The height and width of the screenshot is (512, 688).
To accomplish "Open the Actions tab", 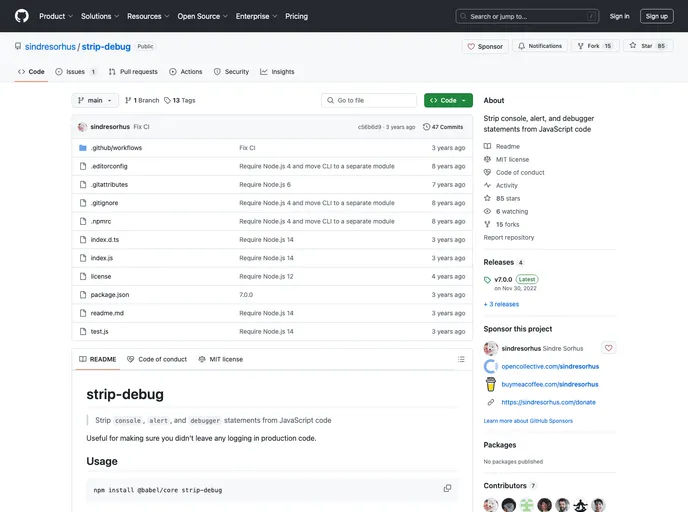I will (186, 72).
